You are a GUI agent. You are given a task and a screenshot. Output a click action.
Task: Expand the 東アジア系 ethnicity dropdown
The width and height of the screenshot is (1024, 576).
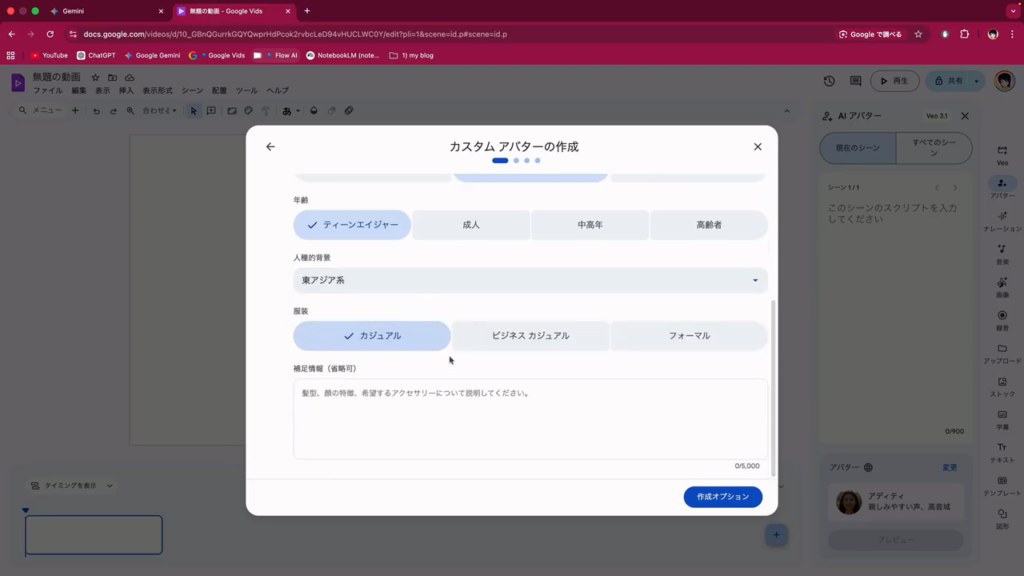pos(530,280)
